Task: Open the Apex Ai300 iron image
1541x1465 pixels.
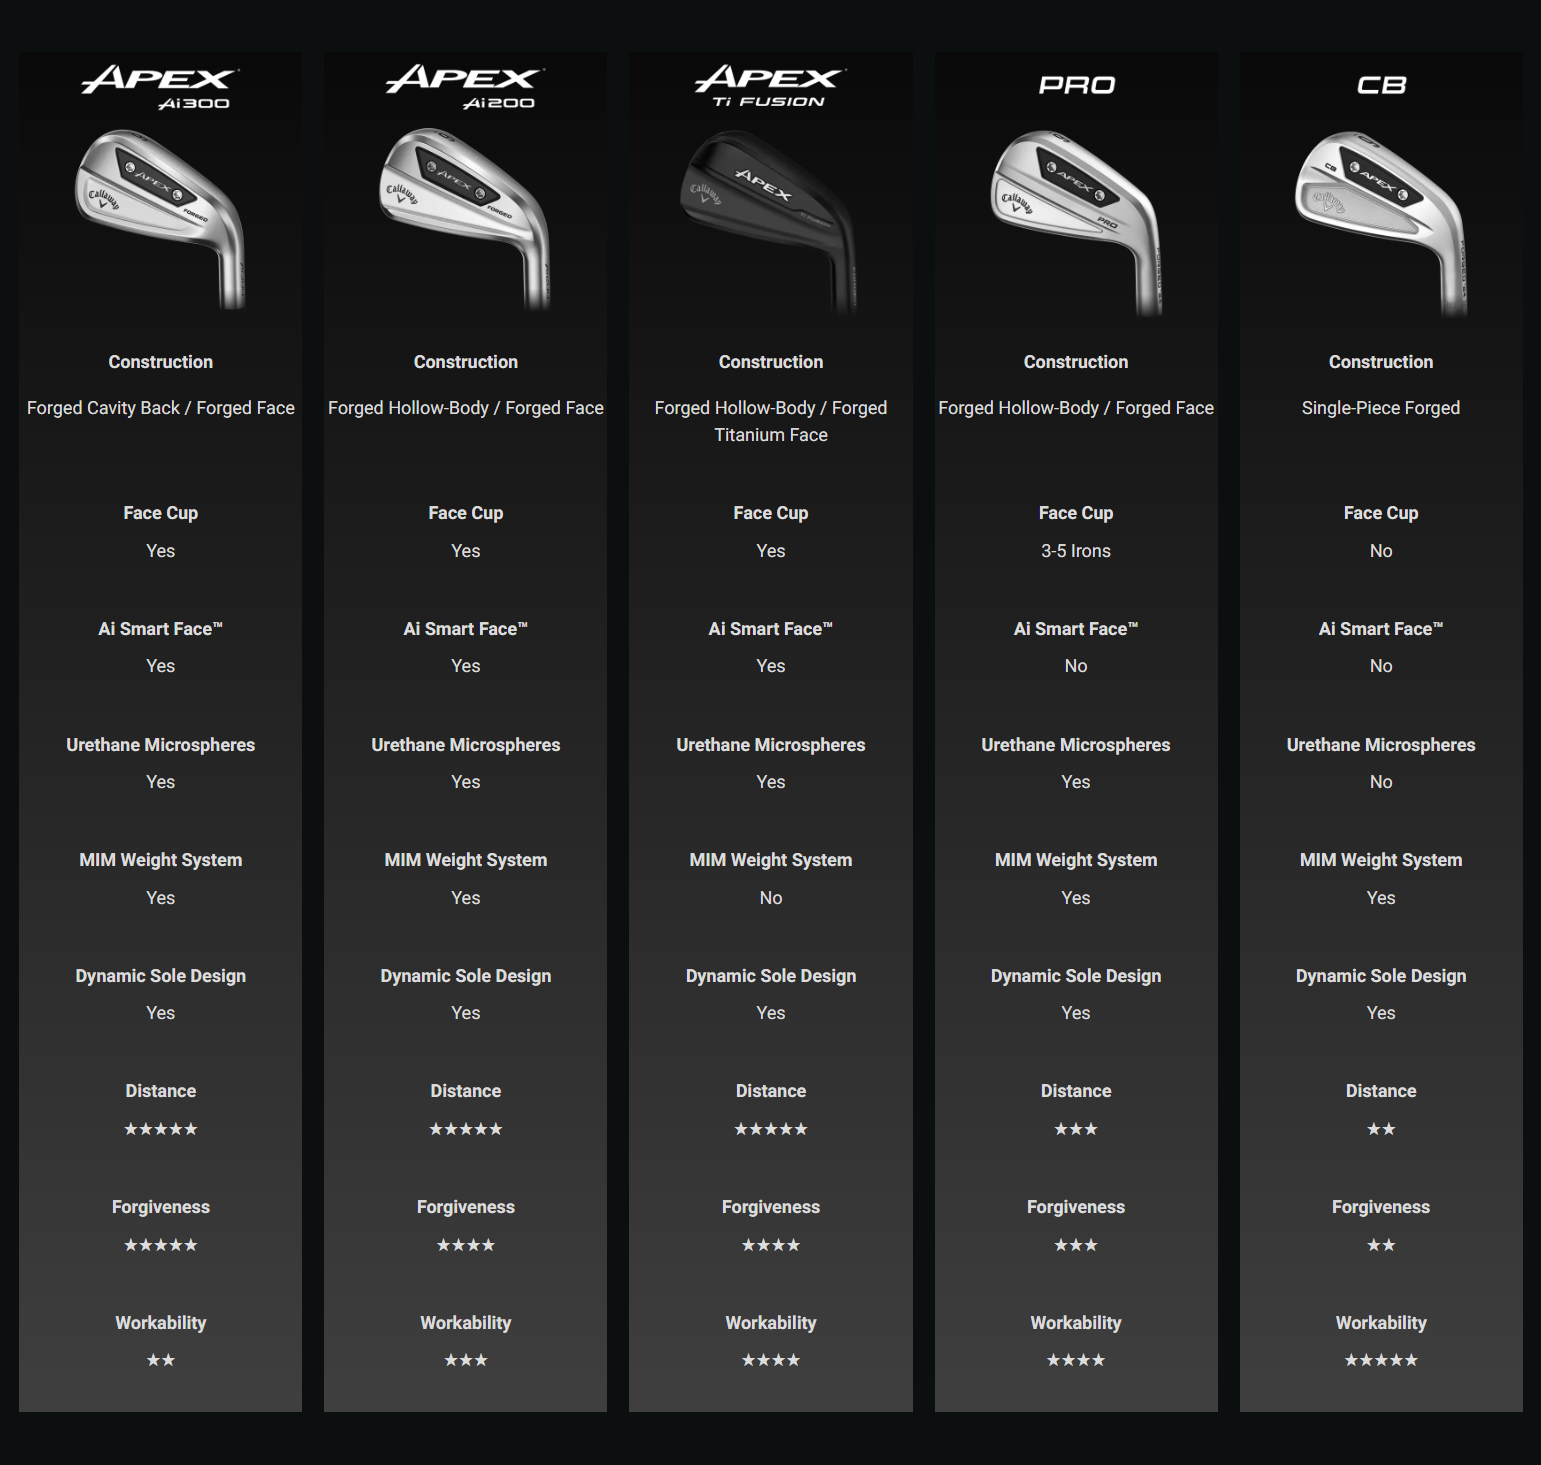Action: 160,218
